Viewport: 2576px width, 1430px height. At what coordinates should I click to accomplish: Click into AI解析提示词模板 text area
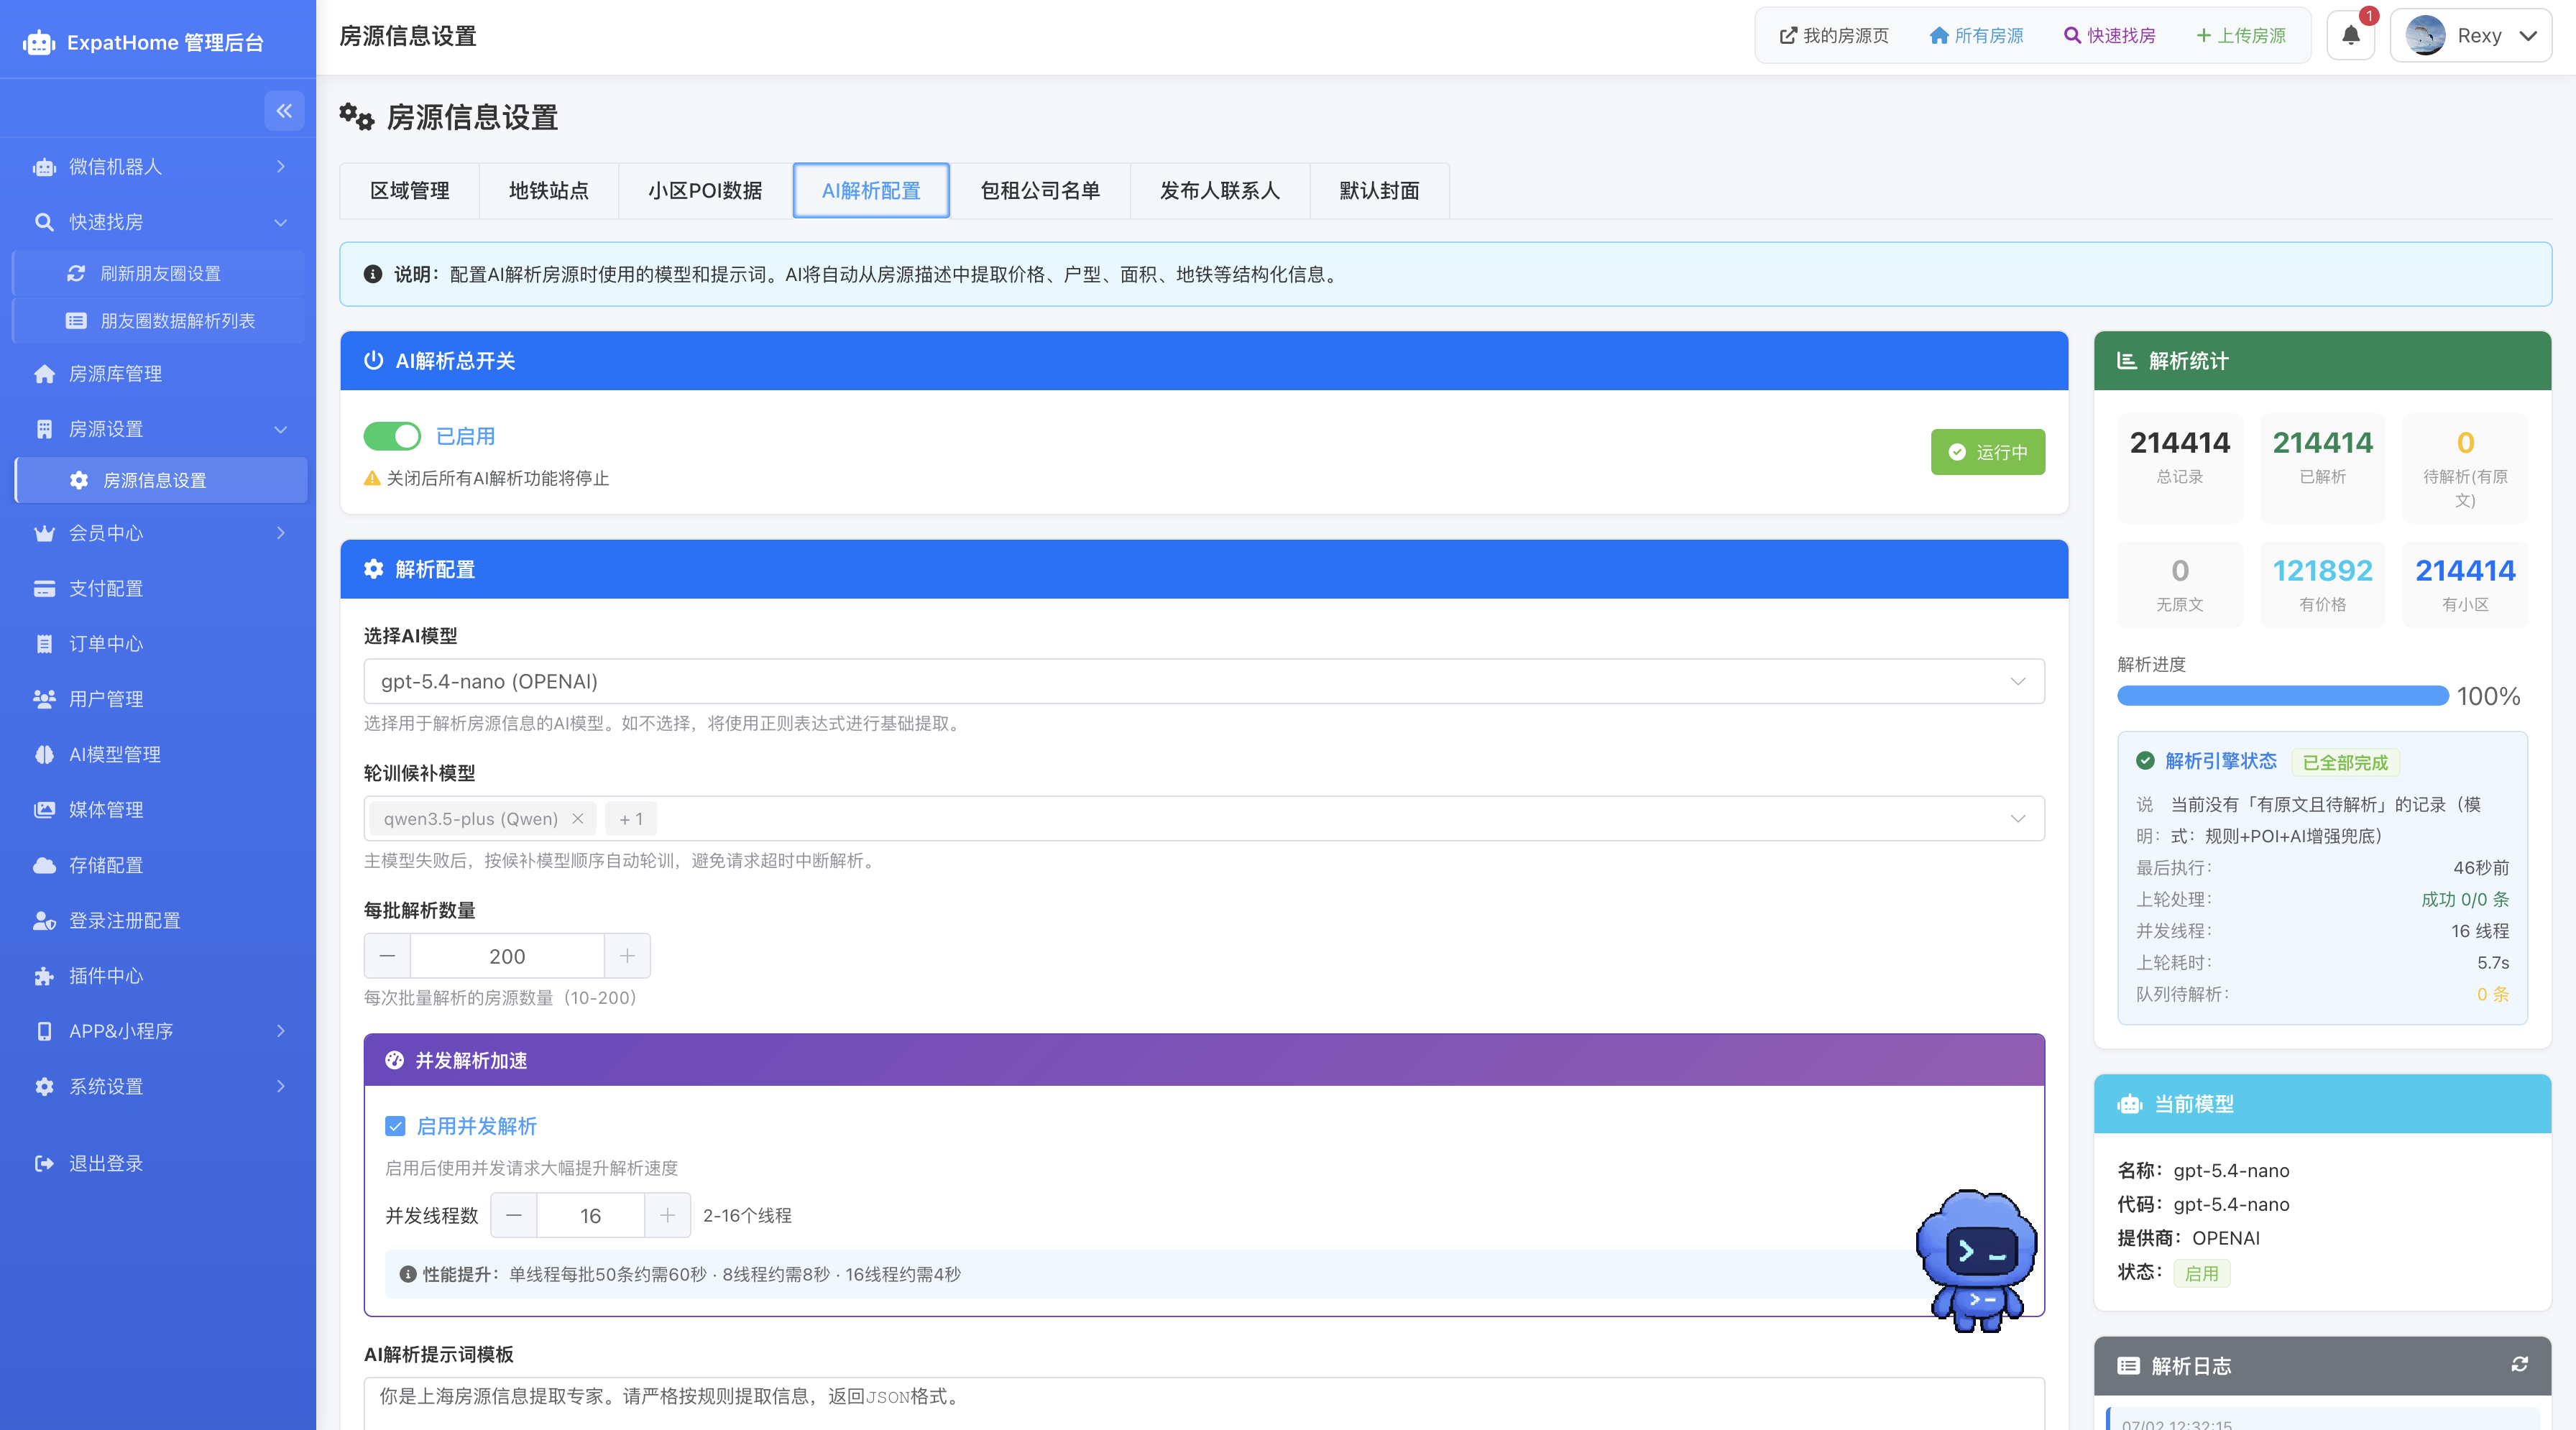tap(1204, 1404)
